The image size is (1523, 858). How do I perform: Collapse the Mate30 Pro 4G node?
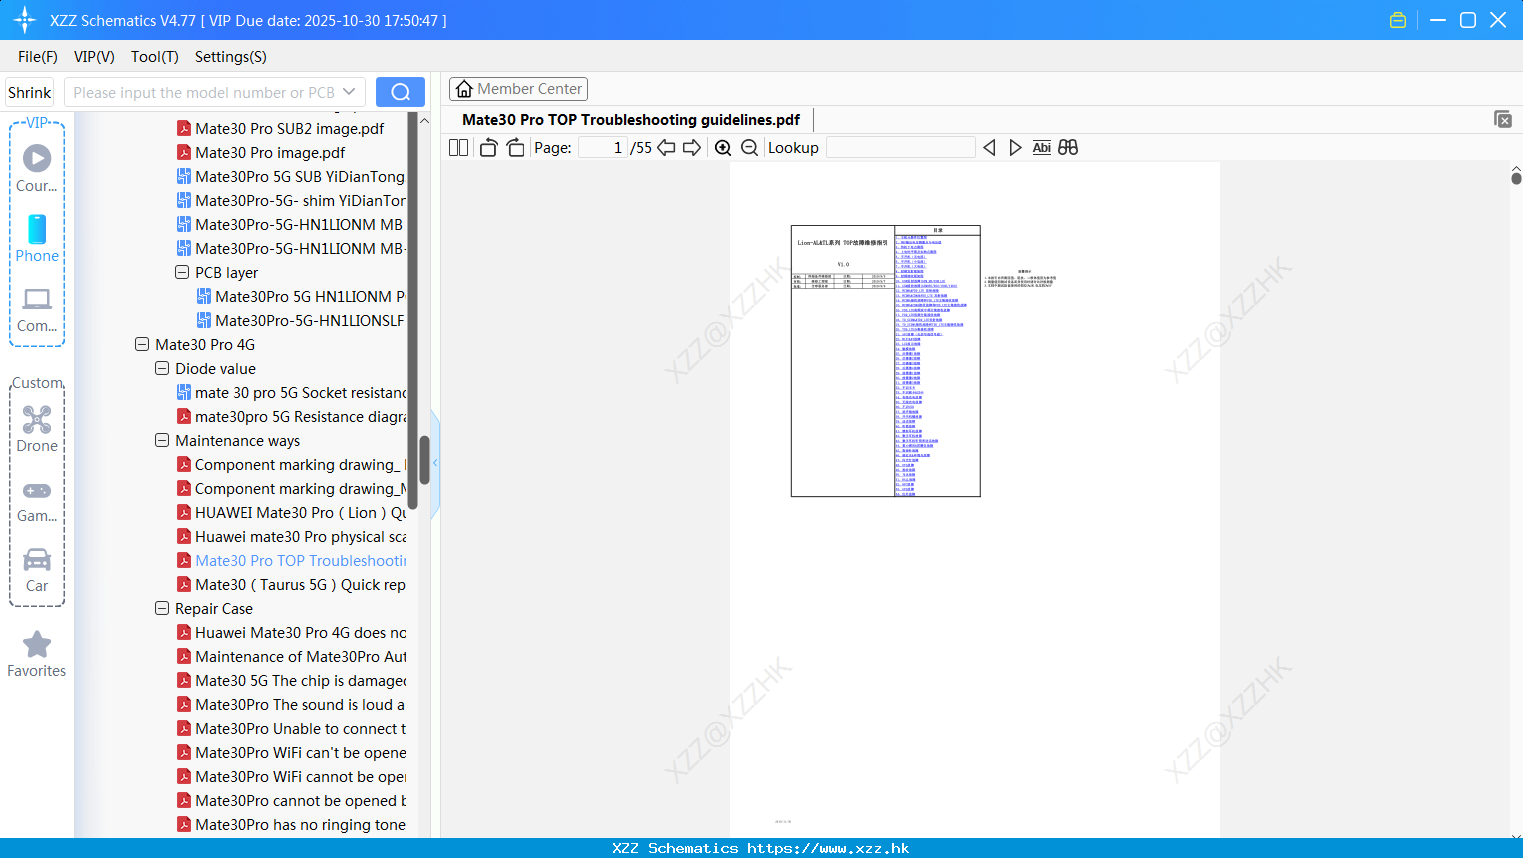(x=142, y=344)
